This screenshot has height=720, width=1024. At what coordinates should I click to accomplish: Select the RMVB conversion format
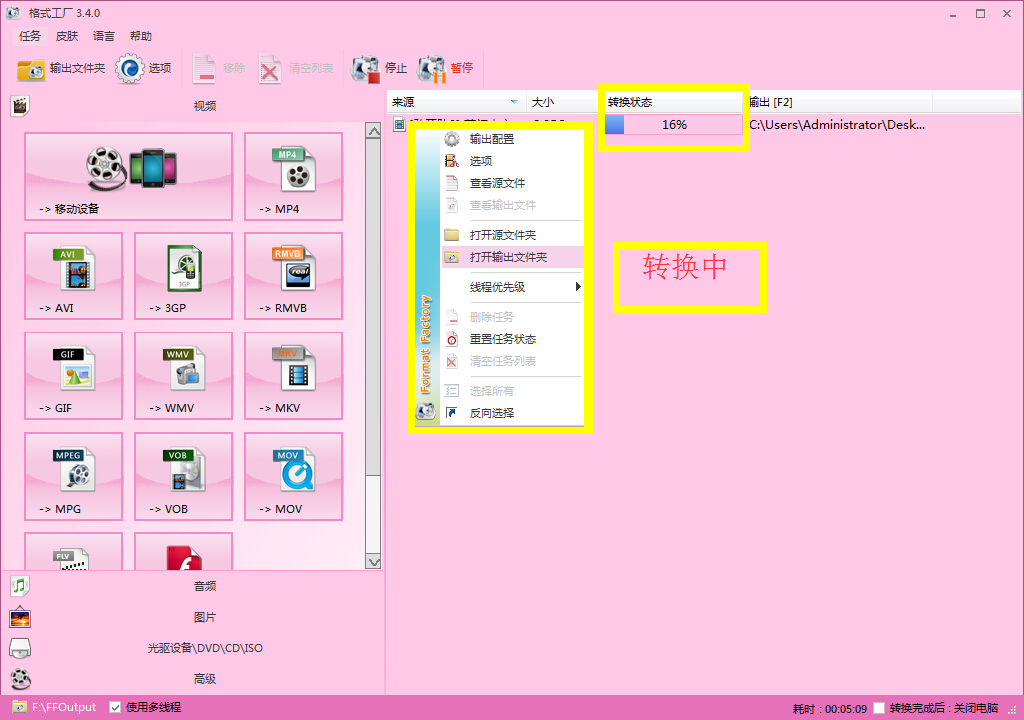293,276
